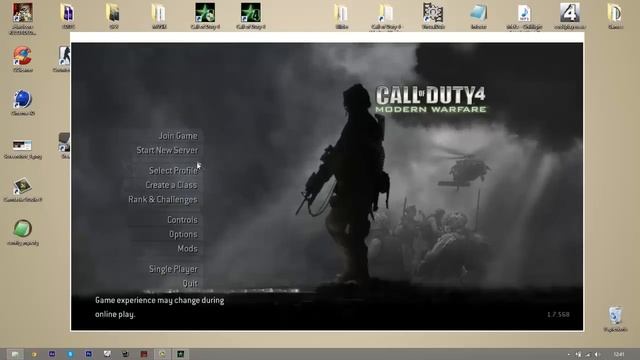The width and height of the screenshot is (640, 360).
Task: Open Create a Class
Action: pyautogui.click(x=171, y=185)
